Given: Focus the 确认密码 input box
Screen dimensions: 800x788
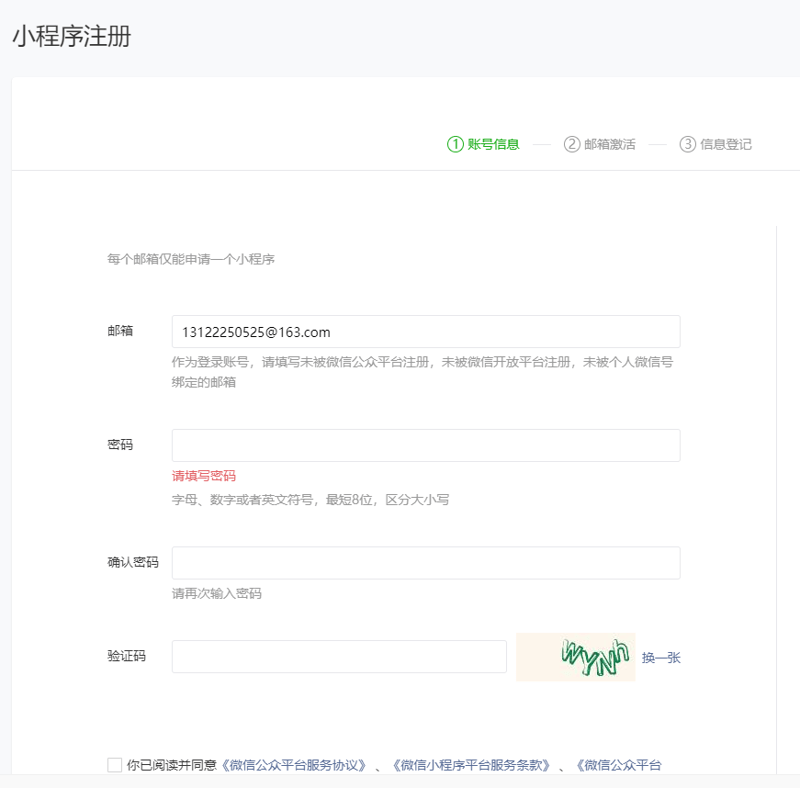Looking at the screenshot, I should [426, 563].
